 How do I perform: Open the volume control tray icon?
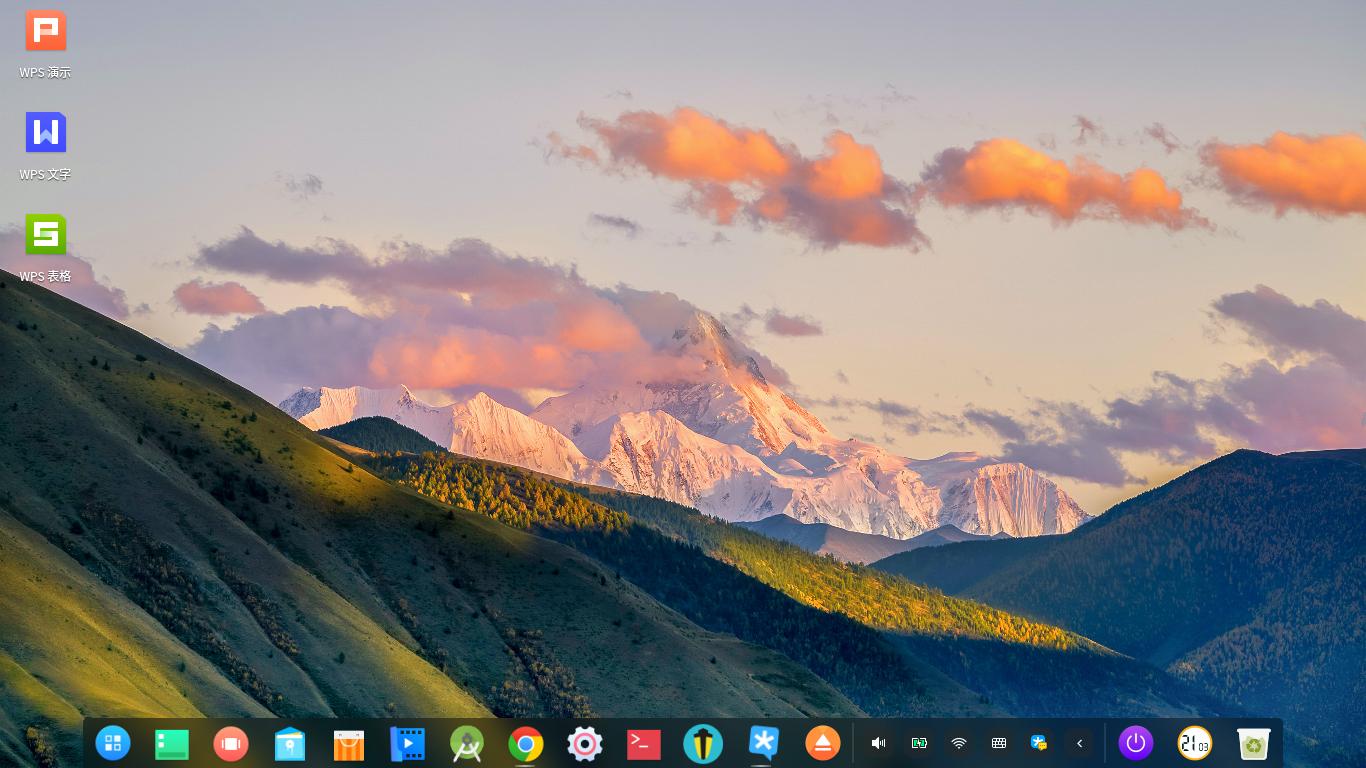(879, 743)
